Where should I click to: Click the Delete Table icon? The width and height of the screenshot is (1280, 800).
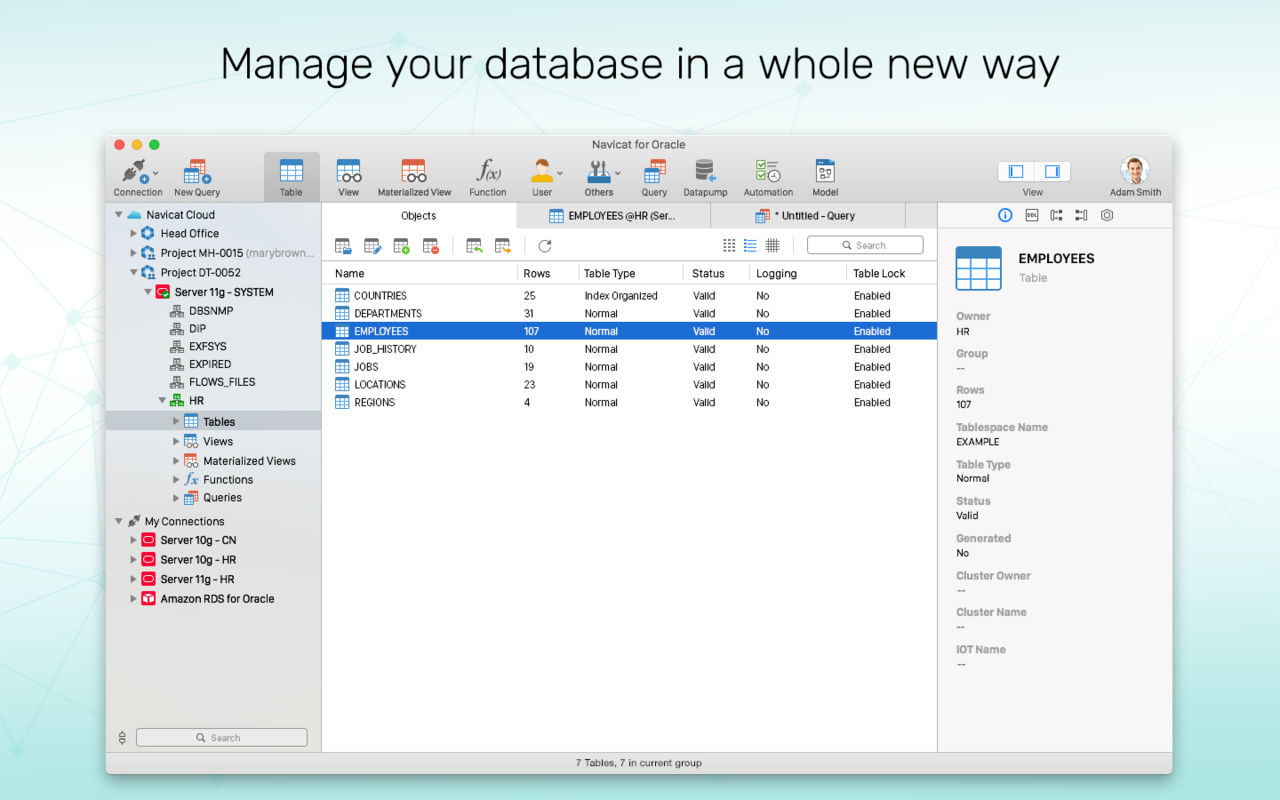coord(430,246)
